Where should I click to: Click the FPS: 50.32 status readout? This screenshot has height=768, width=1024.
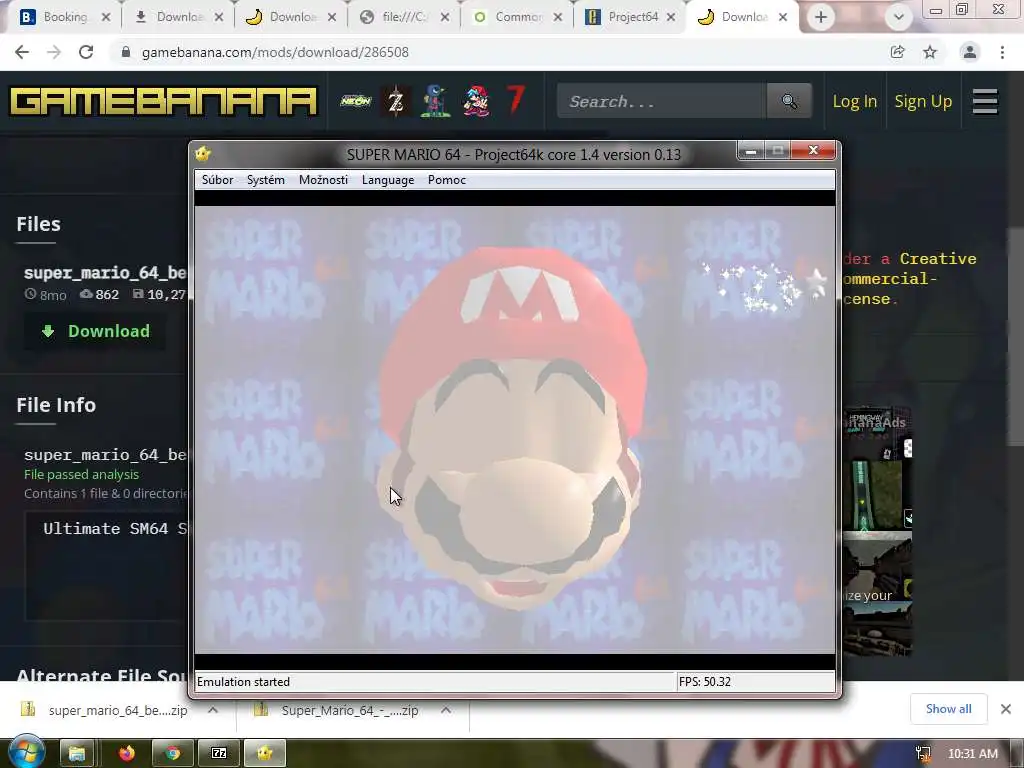click(x=705, y=682)
